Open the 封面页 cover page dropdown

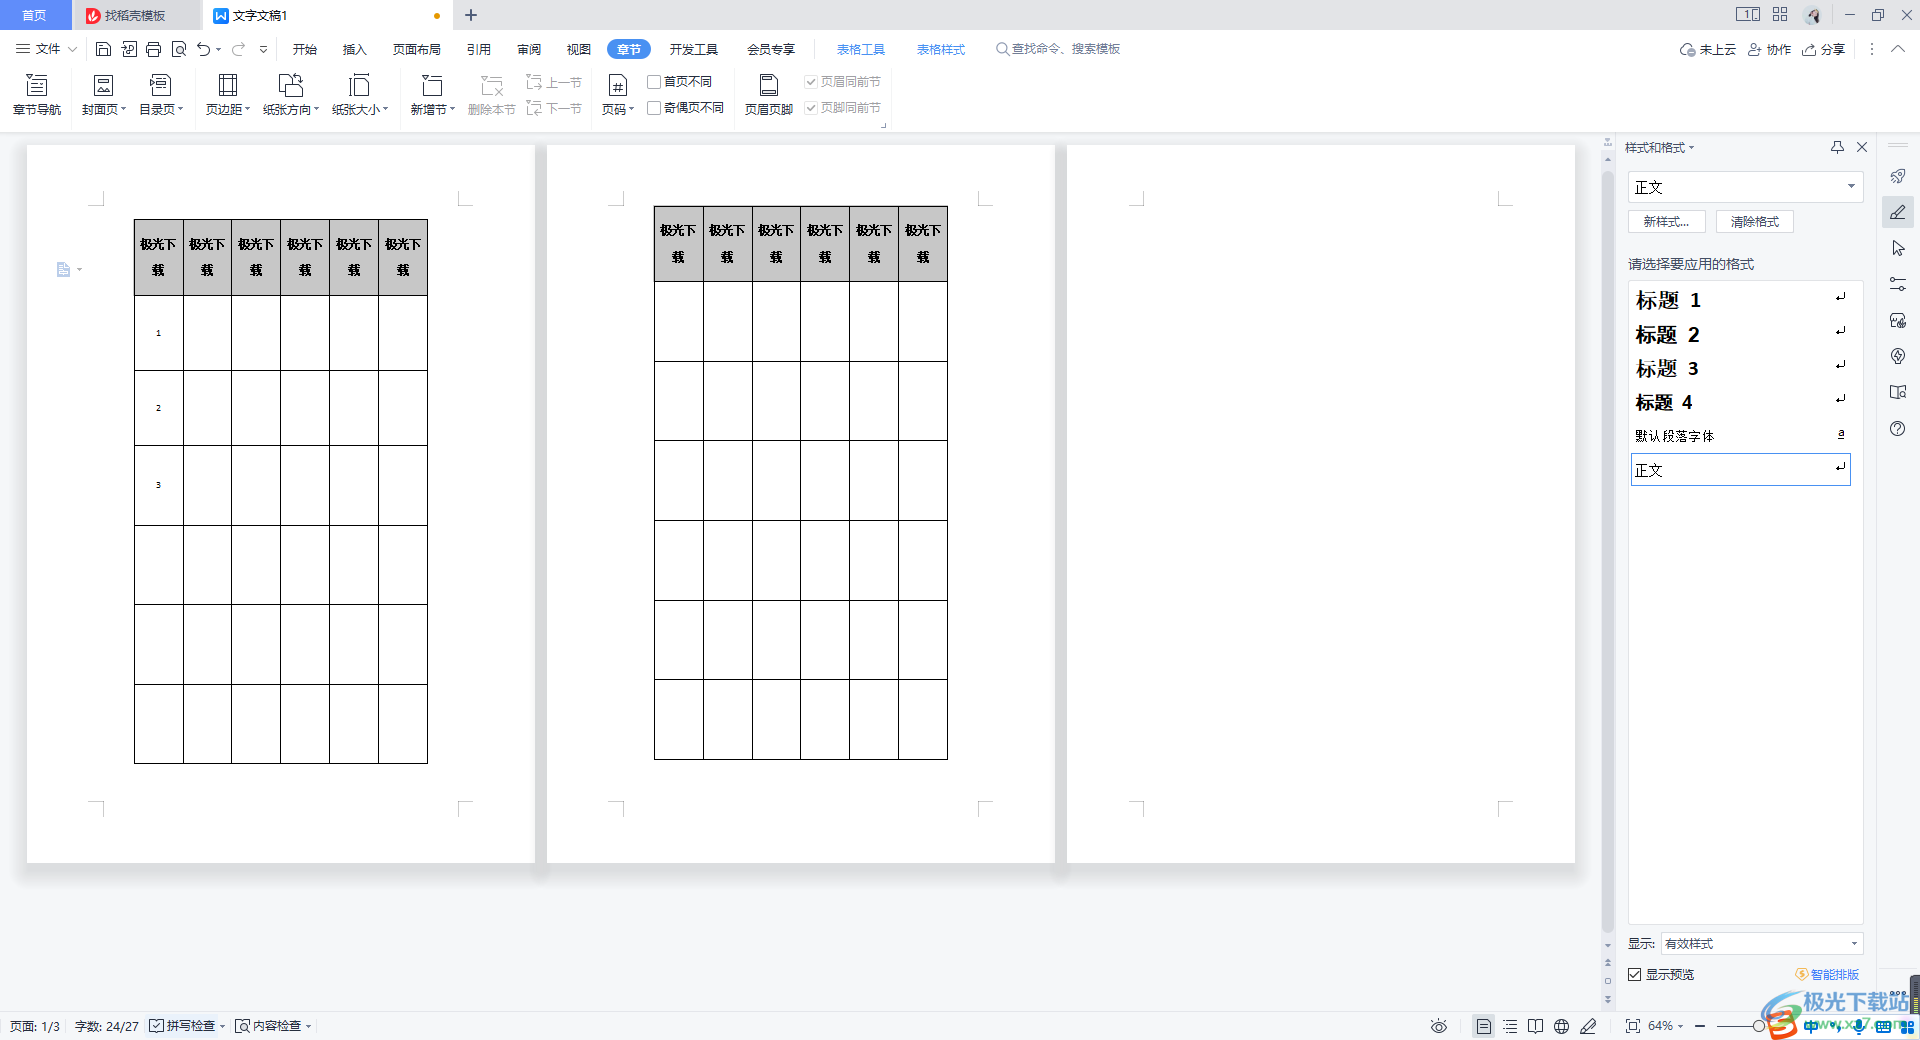point(104,95)
